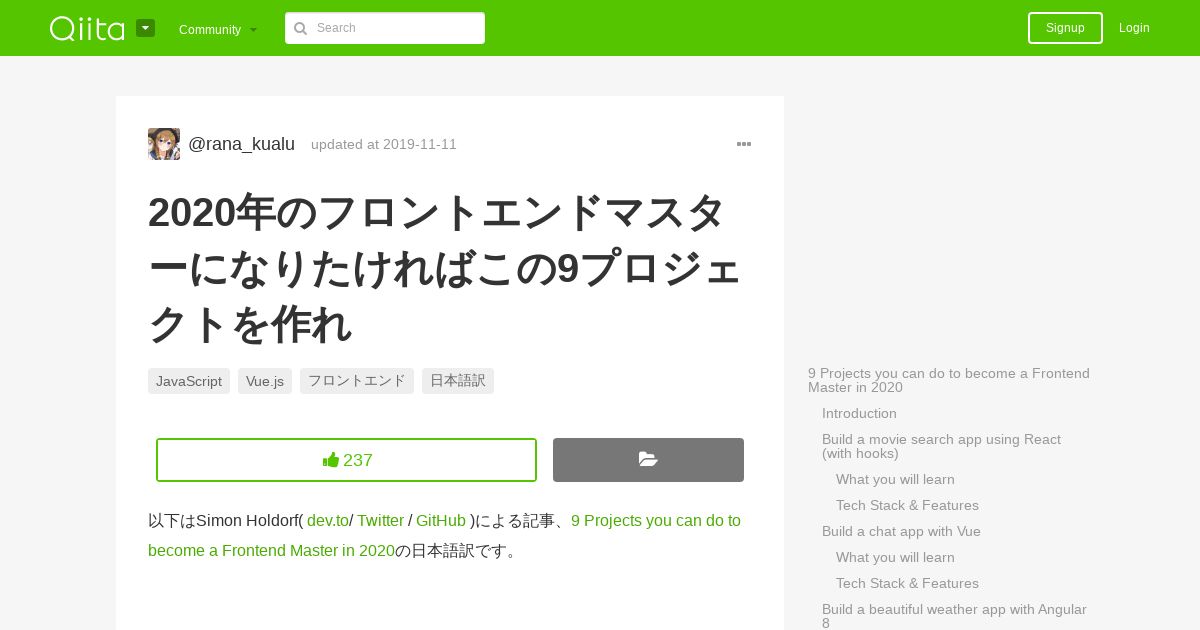Stock the article with folder icon button
The image size is (1200, 630).
click(648, 460)
